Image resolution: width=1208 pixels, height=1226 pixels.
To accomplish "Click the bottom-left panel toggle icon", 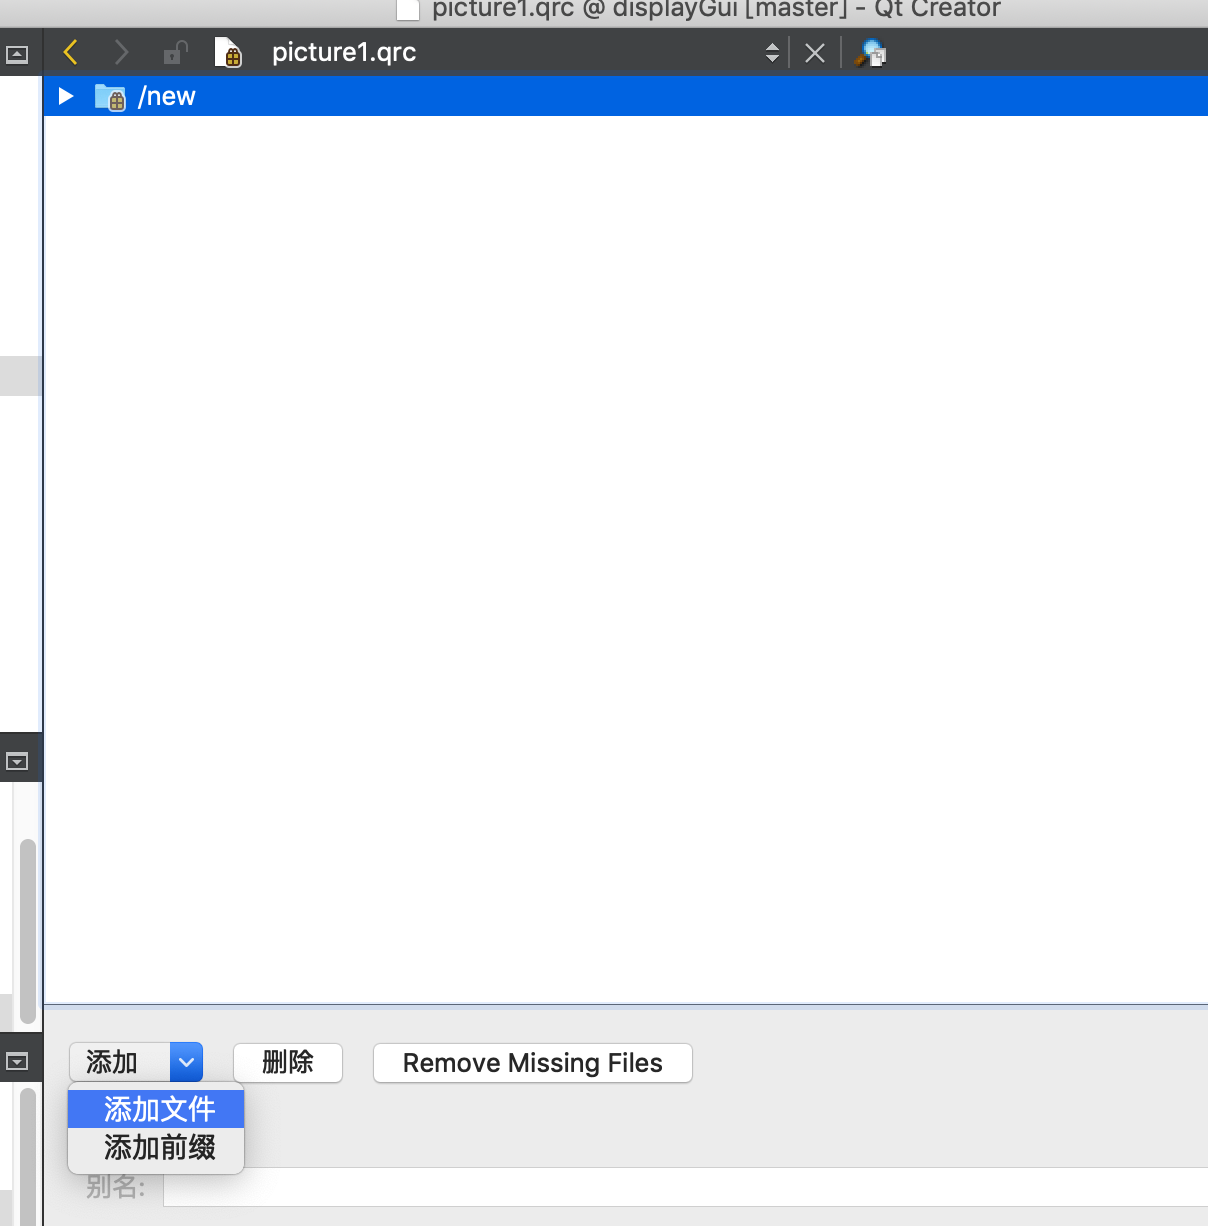I will [x=18, y=1061].
